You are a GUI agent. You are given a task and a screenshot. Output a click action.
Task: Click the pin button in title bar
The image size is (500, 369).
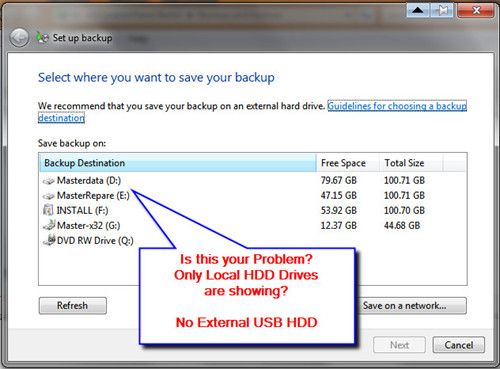[443, 11]
